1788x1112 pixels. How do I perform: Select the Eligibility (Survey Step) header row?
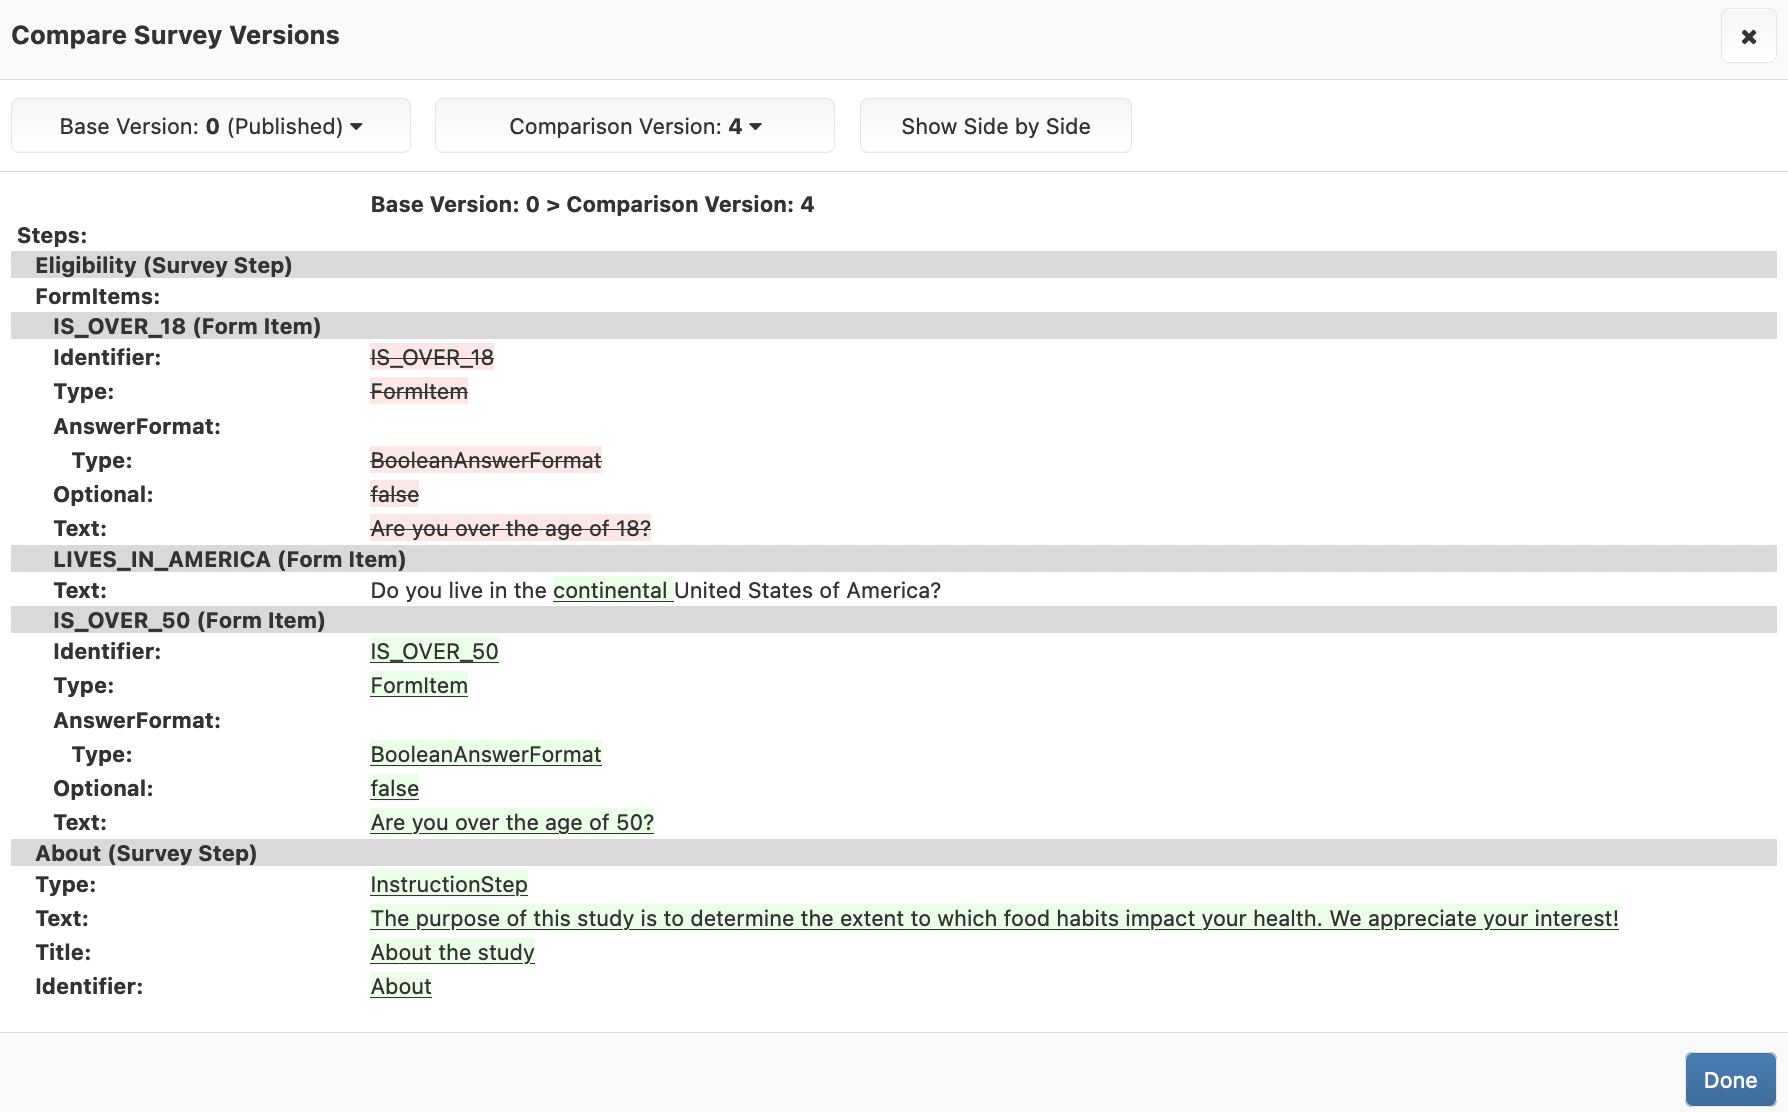tap(164, 265)
